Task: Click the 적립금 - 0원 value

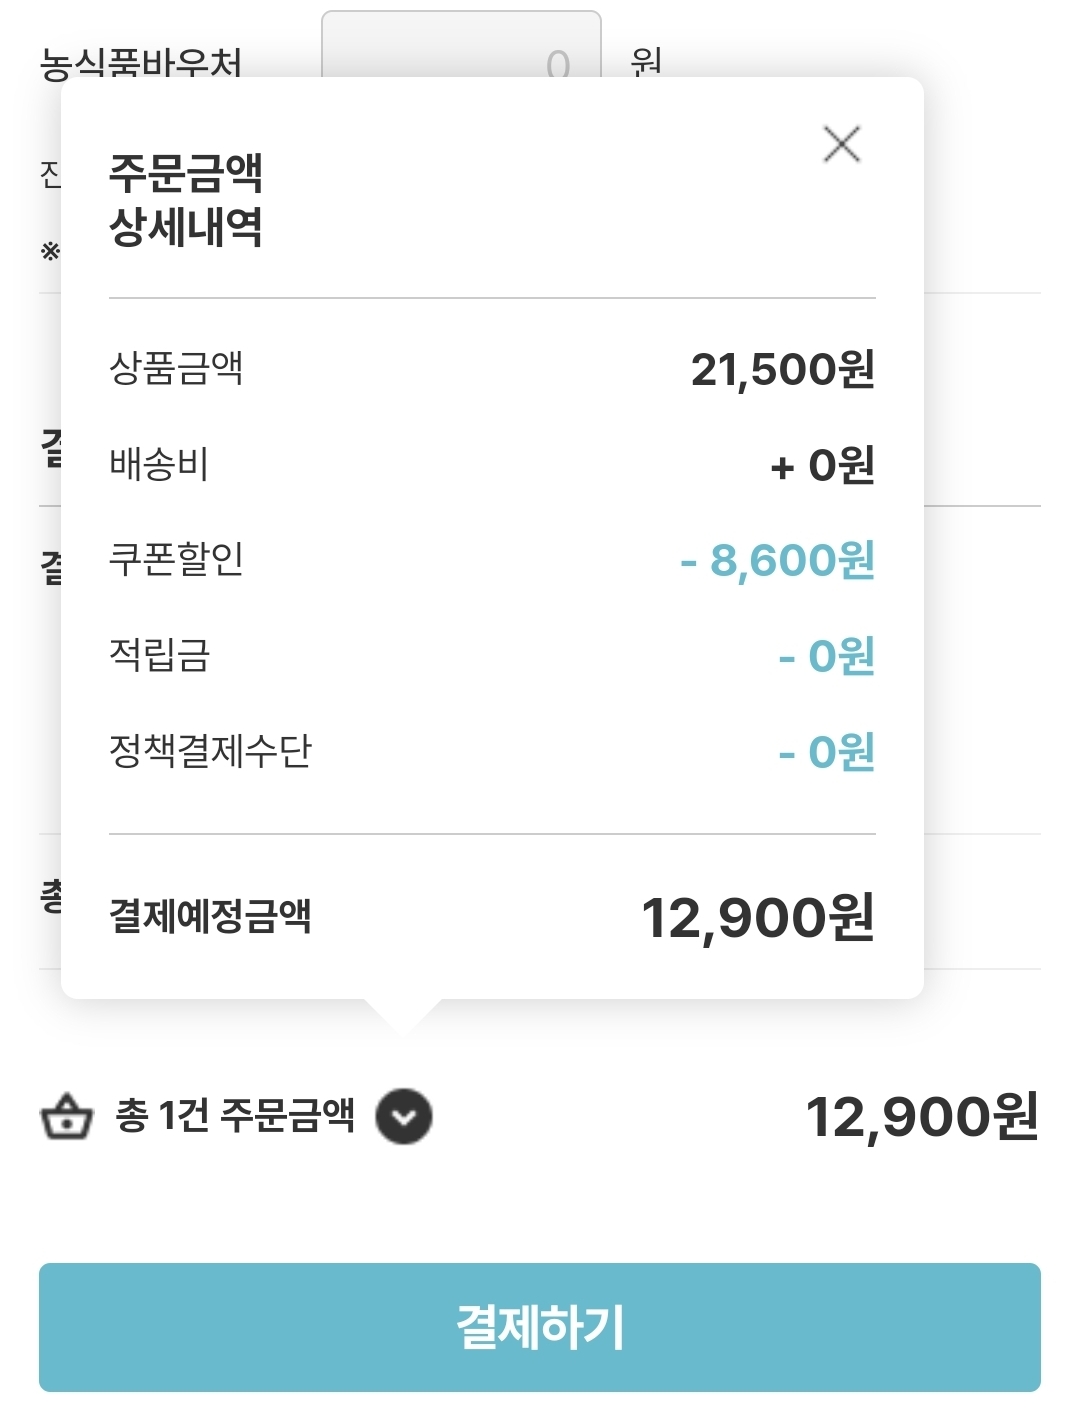Action: pos(827,657)
